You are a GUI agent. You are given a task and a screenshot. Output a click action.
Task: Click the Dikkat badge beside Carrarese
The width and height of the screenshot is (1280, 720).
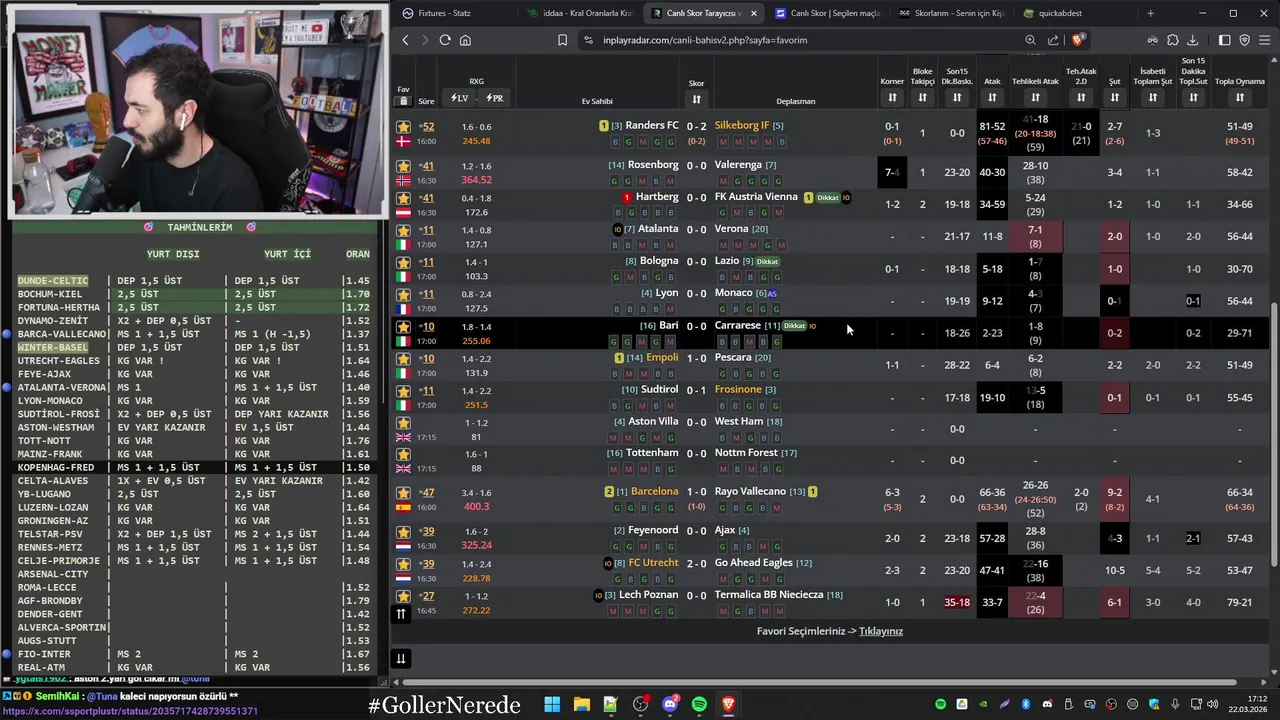(x=794, y=326)
